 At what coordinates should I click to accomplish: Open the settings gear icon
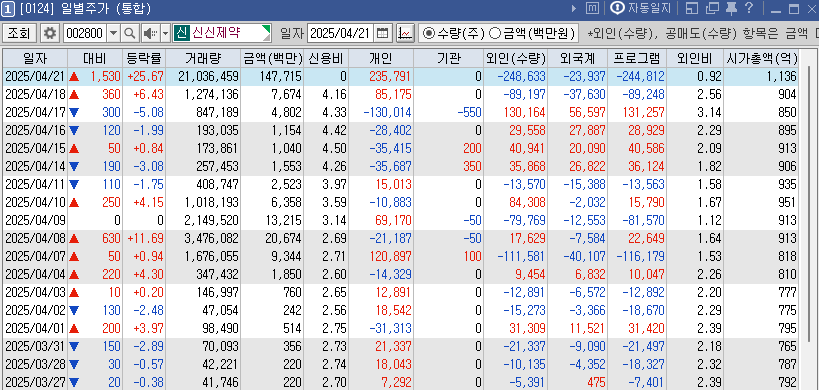pyautogui.click(x=50, y=33)
